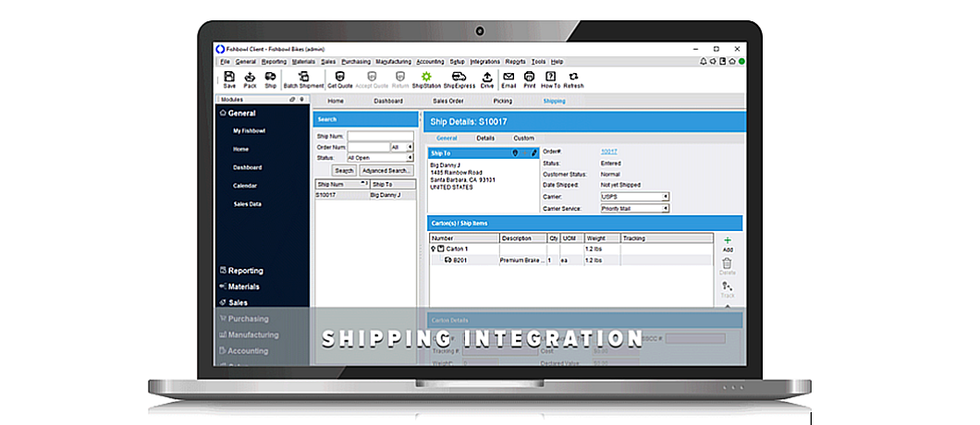980x425 pixels.
Task: Switch to the Sales Order tab
Action: (x=447, y=101)
